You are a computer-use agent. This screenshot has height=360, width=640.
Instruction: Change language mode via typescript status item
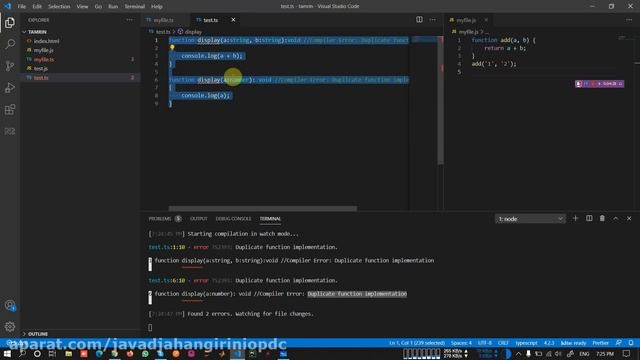coord(527,343)
